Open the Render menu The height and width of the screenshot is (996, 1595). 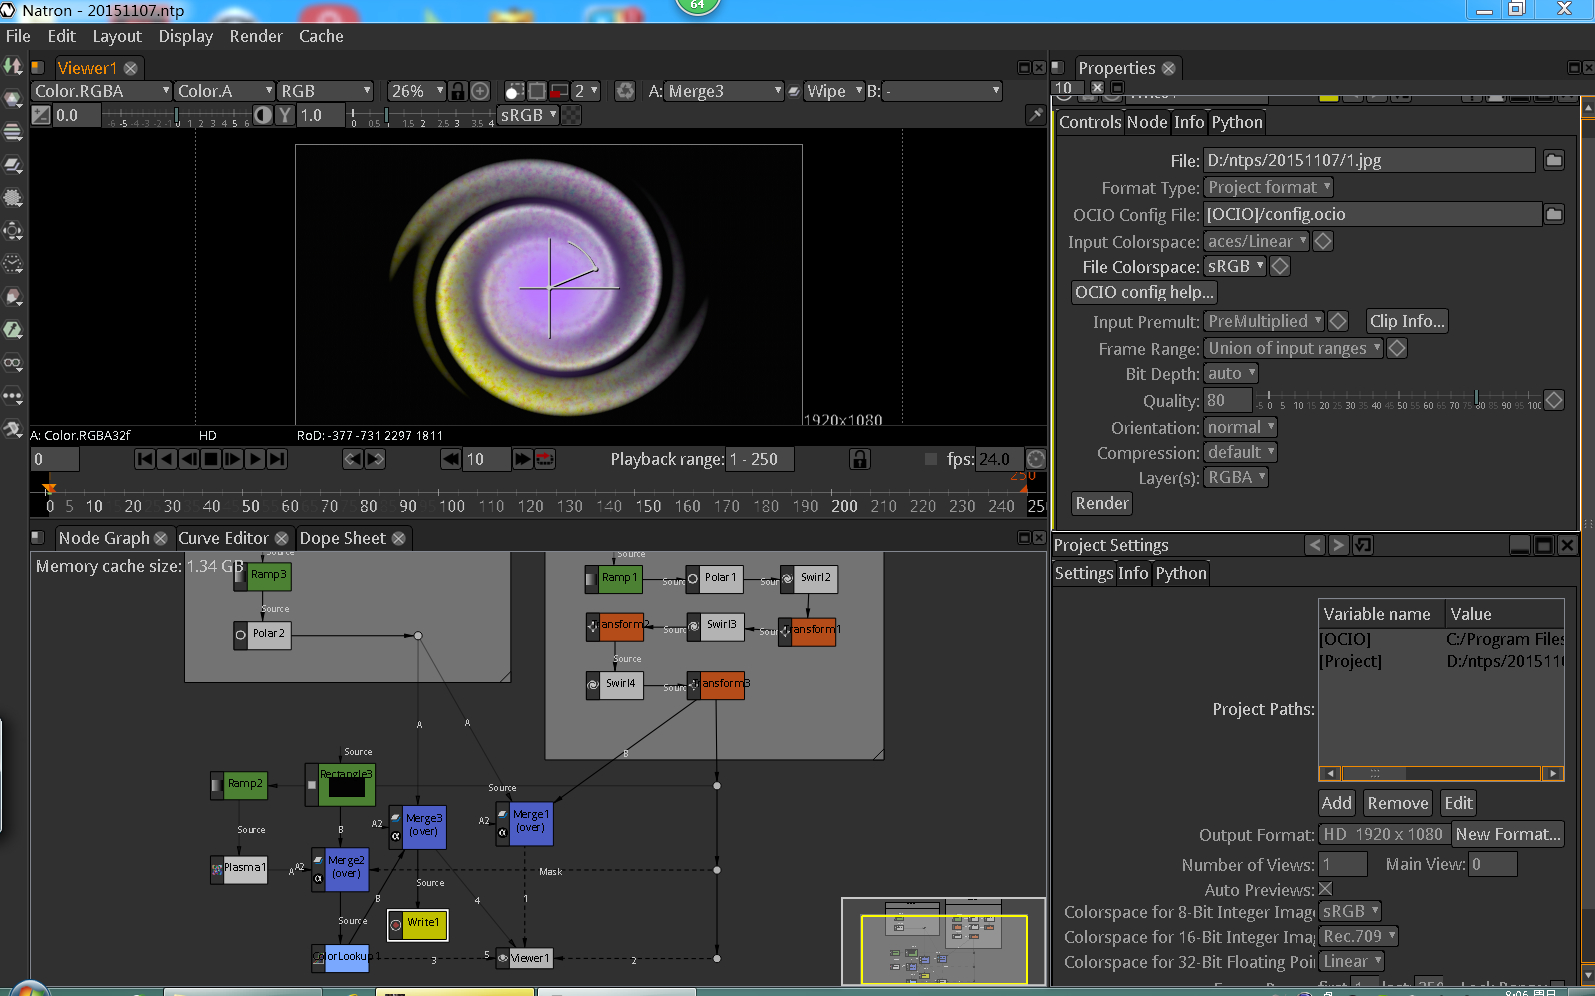pyautogui.click(x=256, y=36)
